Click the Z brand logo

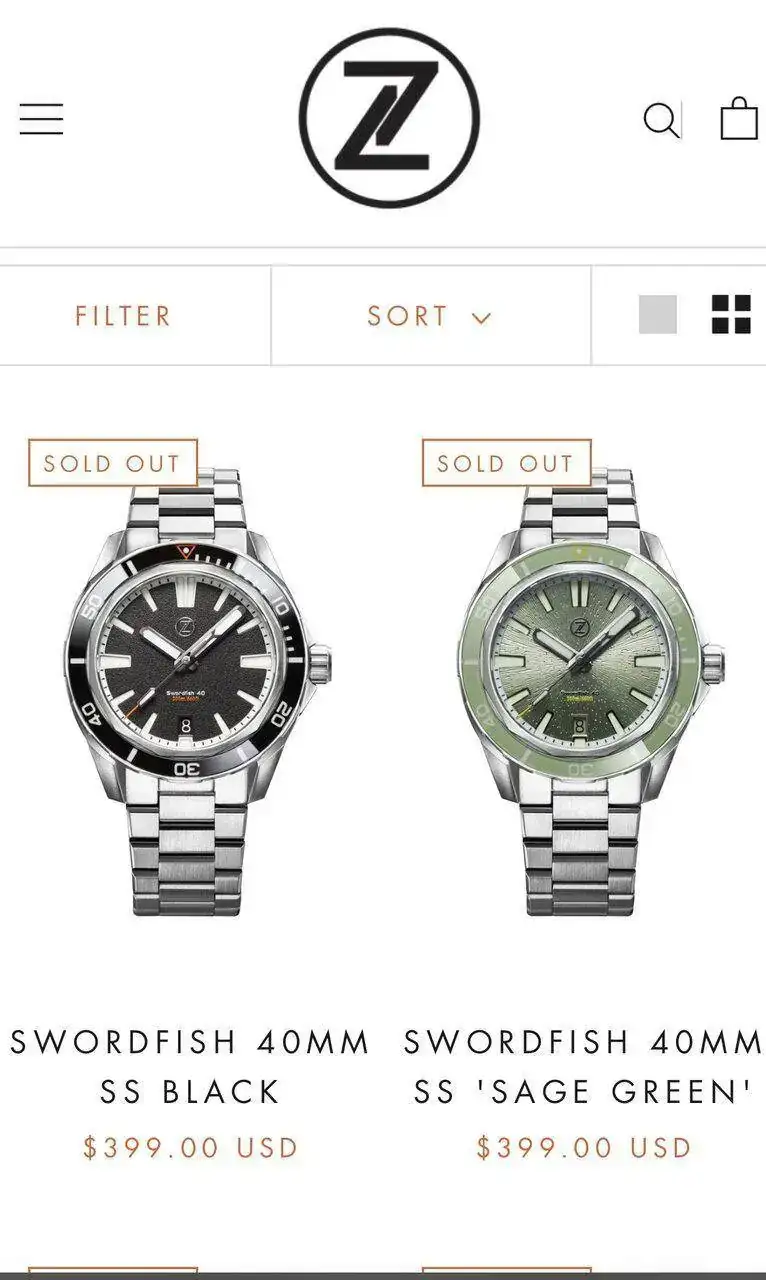click(389, 118)
